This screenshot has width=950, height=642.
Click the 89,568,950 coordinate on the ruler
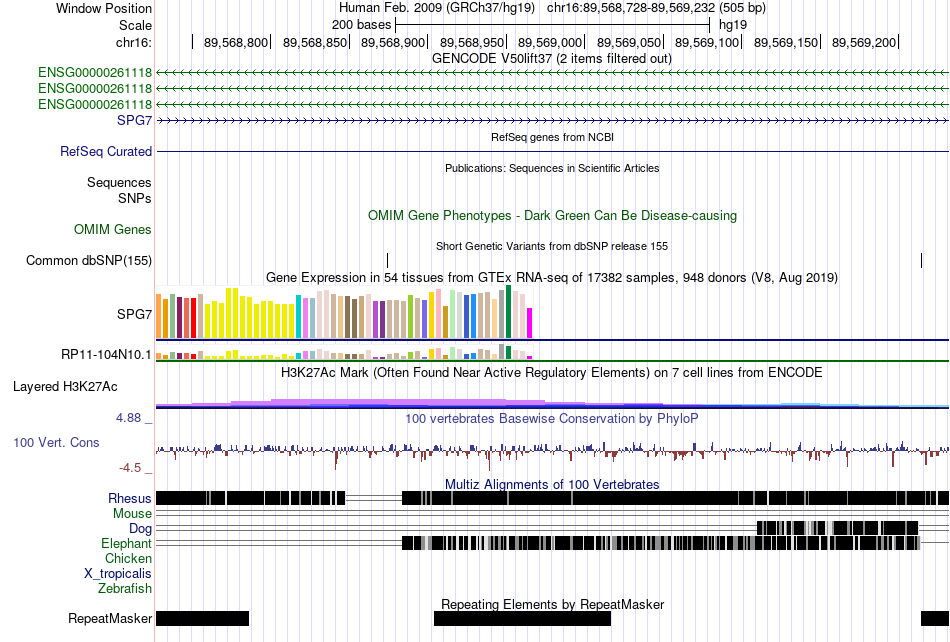click(x=472, y=42)
